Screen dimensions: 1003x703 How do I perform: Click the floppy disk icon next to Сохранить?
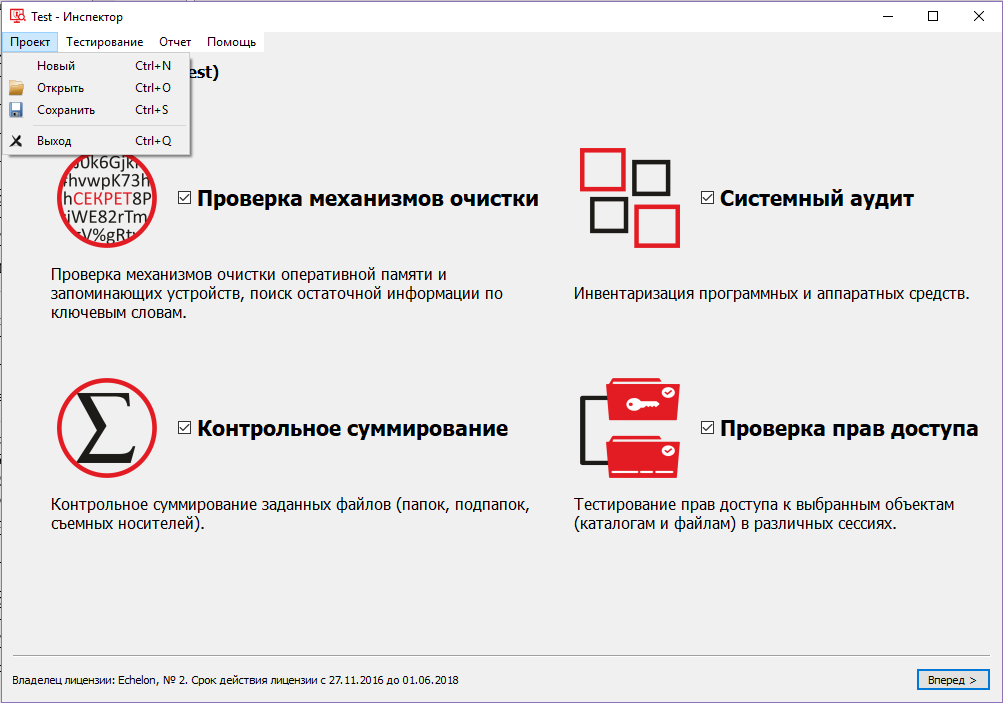point(16,109)
